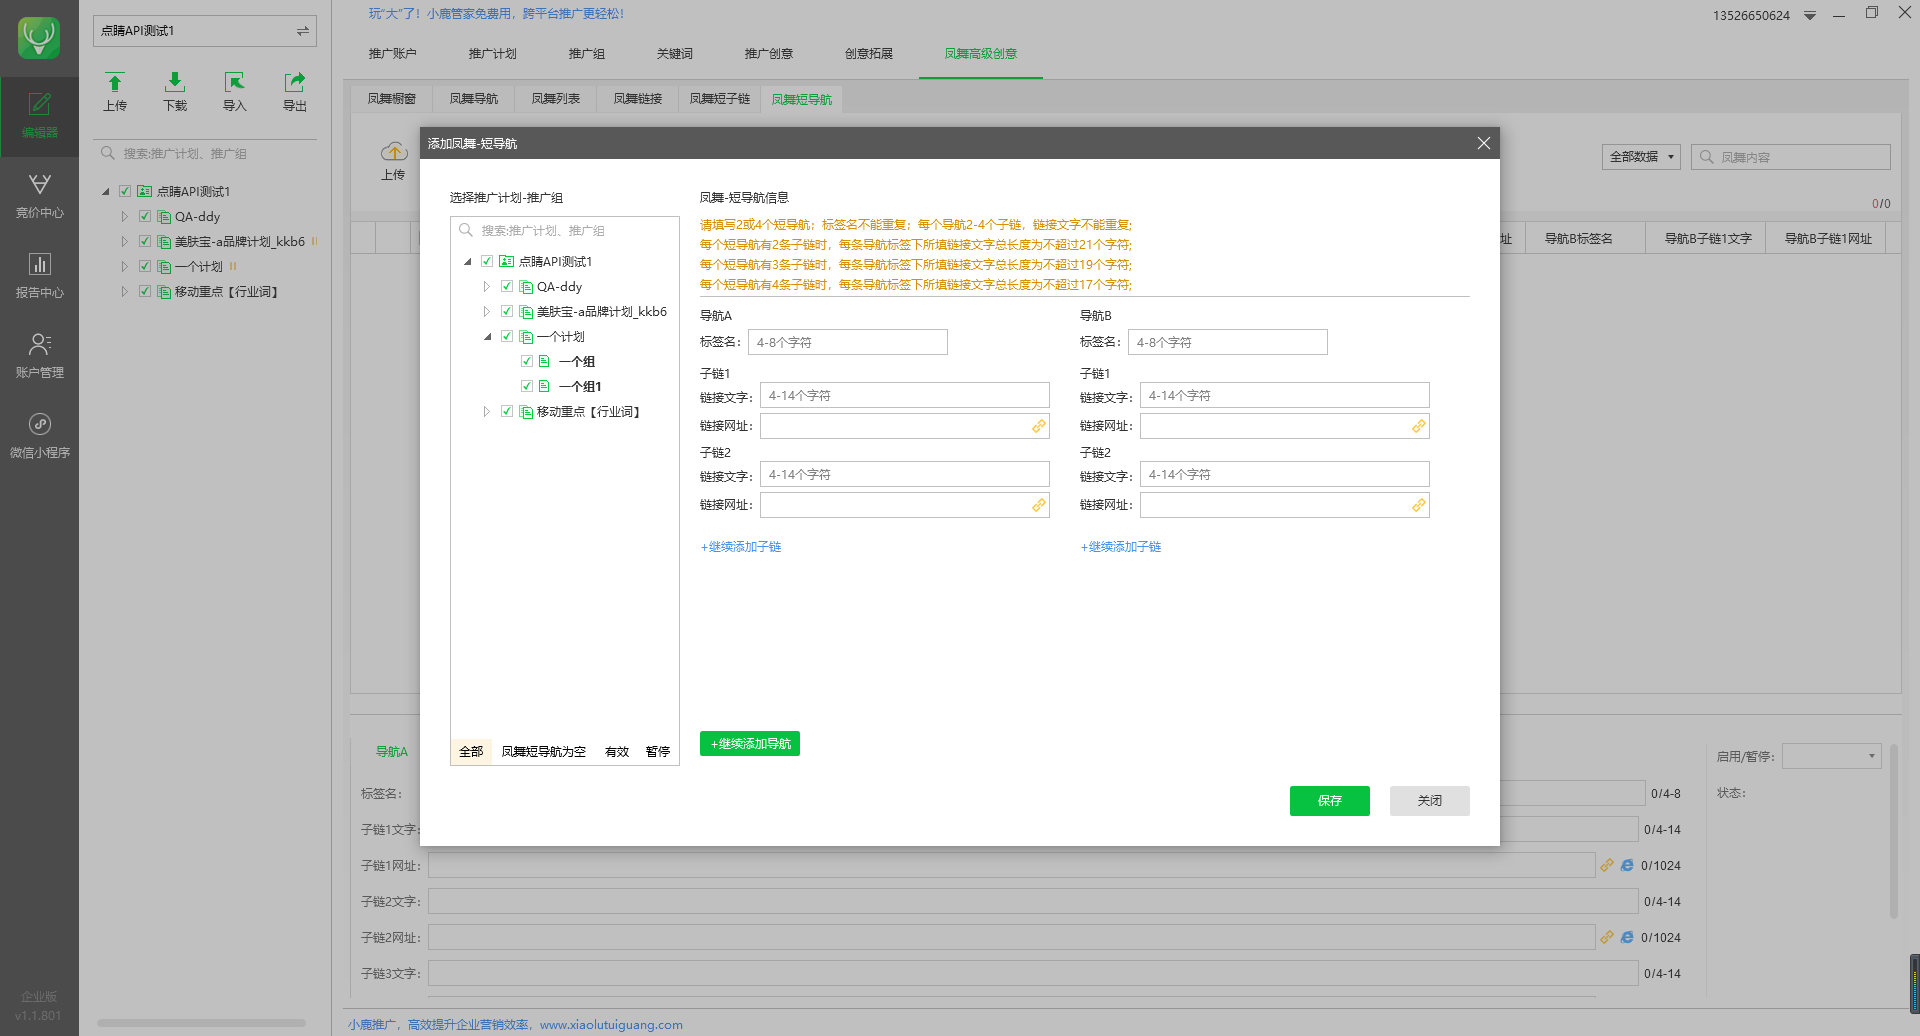The image size is (1920, 1036).
Task: Toggle QA-ddy checkbox in dialog tree
Action: coord(507,286)
